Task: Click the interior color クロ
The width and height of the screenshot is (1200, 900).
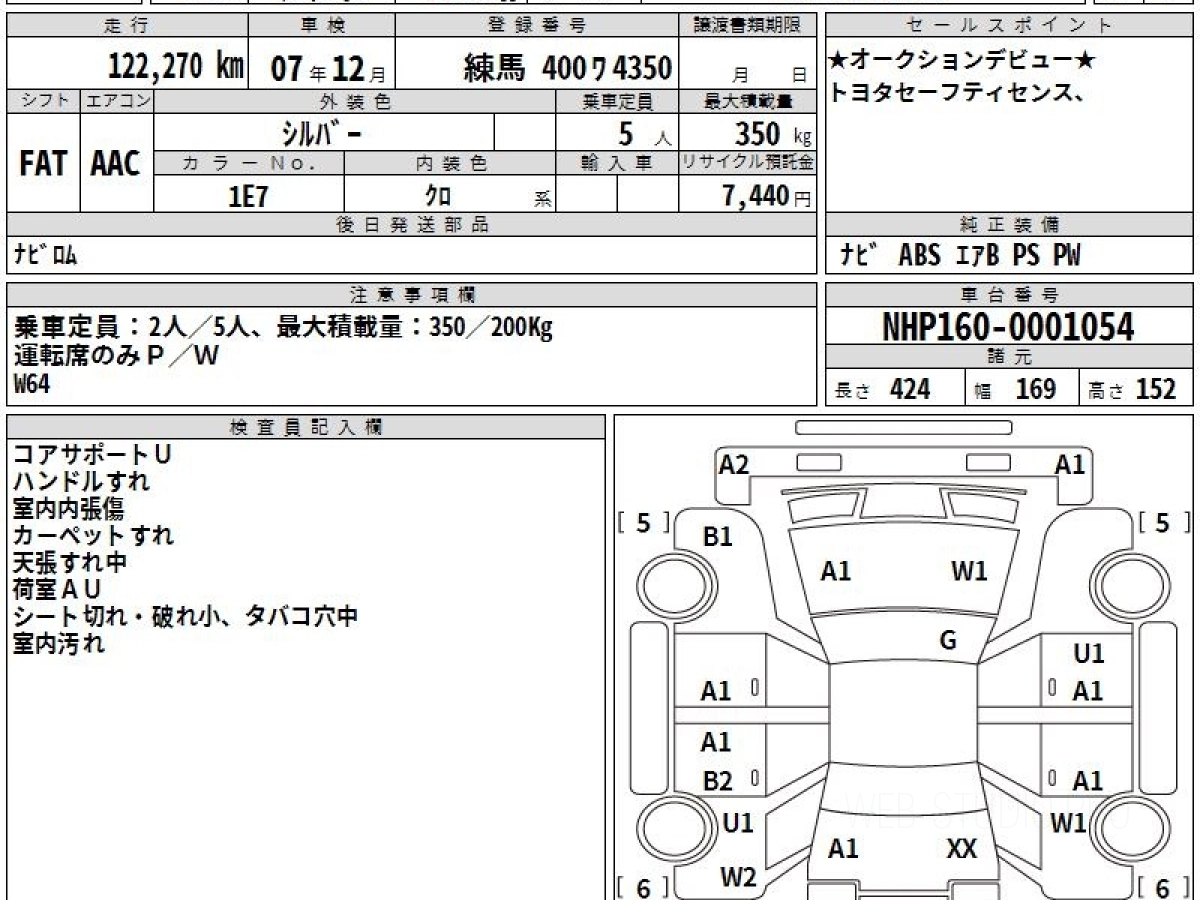Action: pos(438,195)
